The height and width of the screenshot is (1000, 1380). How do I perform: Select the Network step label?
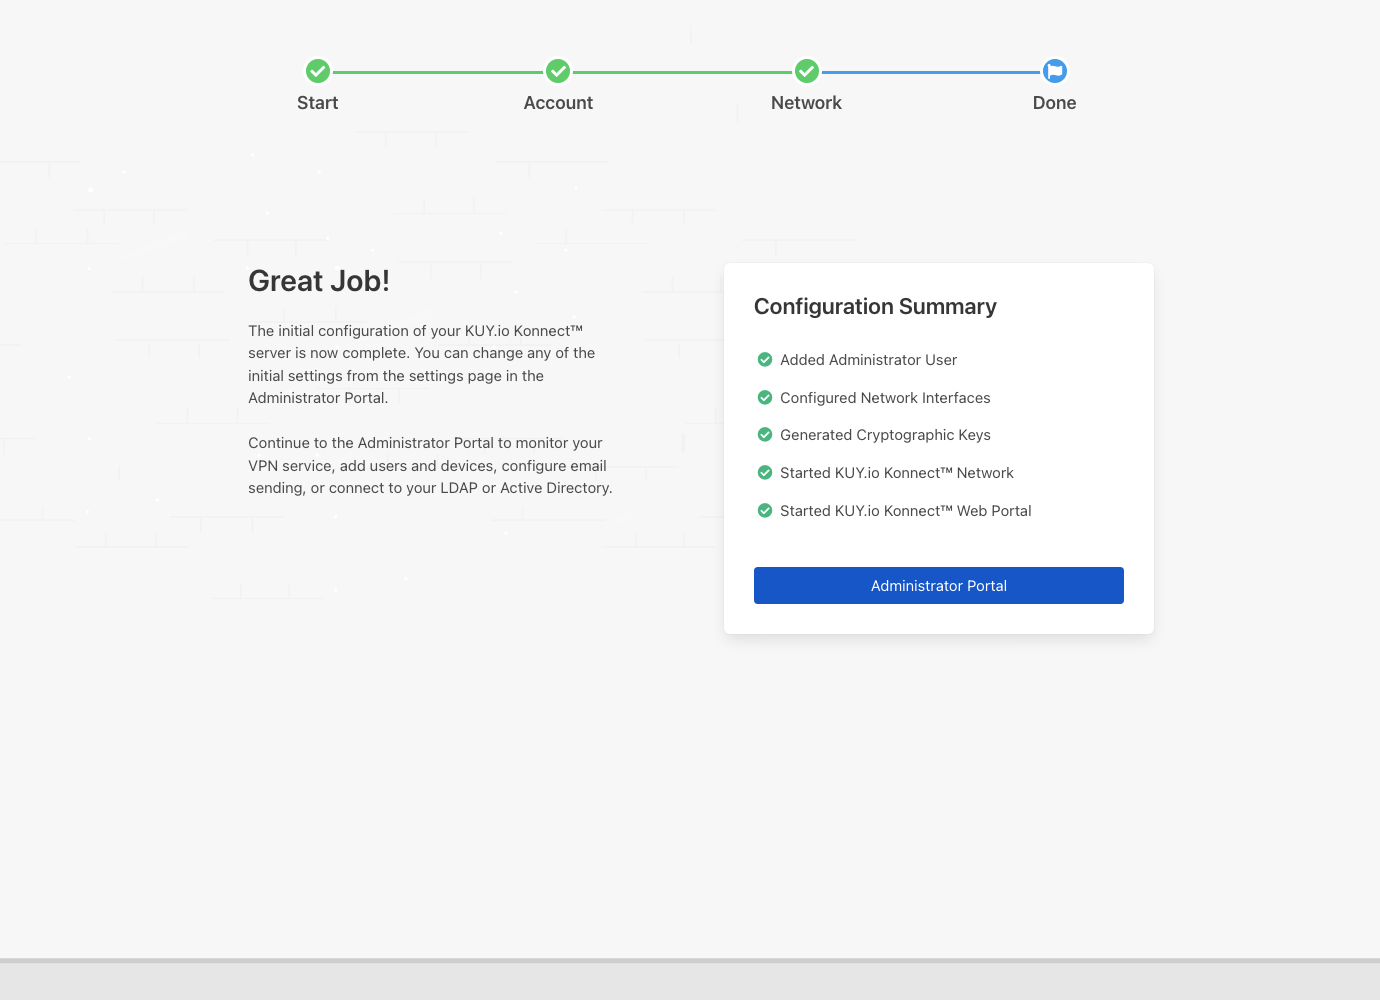[x=806, y=103]
